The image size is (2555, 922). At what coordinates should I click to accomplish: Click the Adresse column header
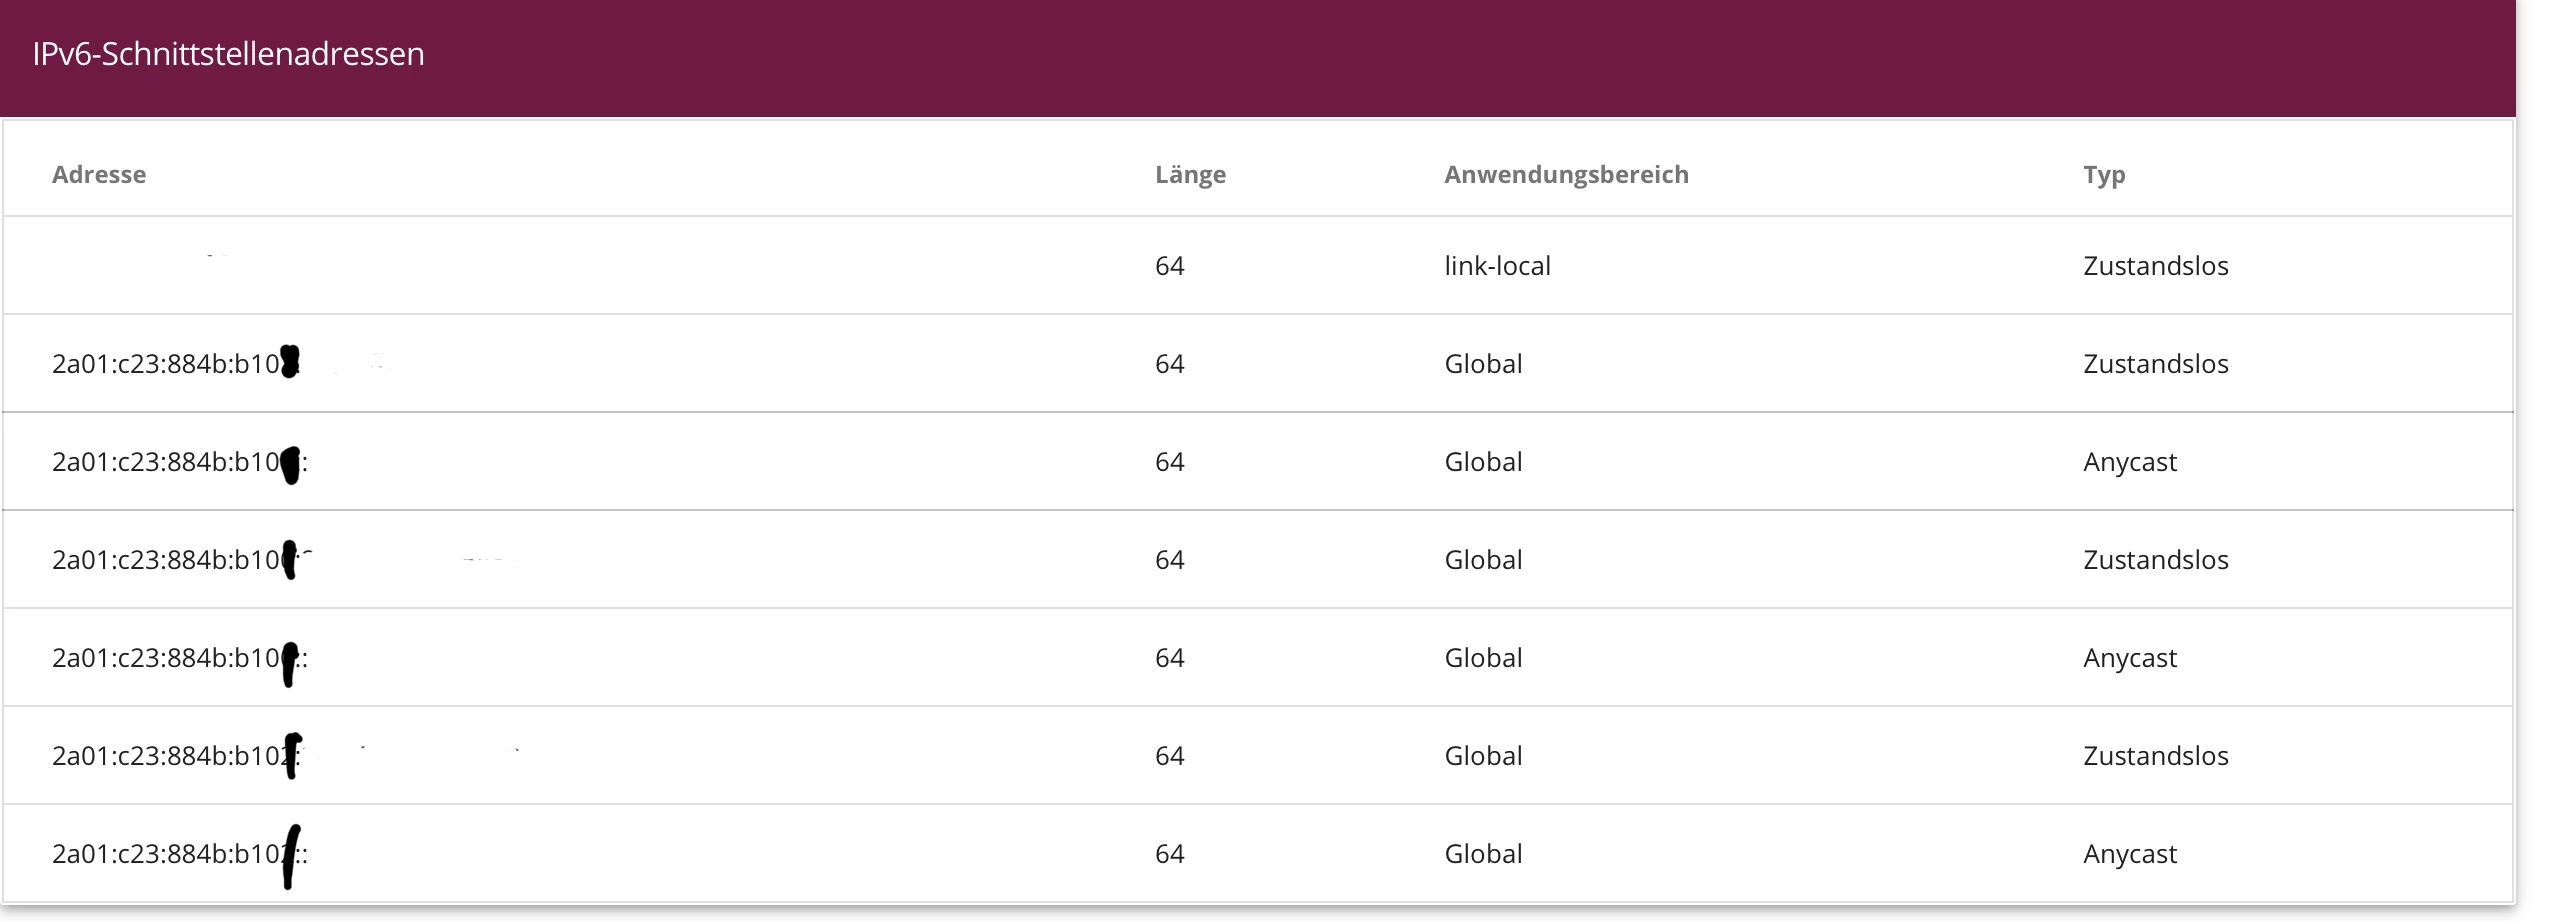point(99,175)
